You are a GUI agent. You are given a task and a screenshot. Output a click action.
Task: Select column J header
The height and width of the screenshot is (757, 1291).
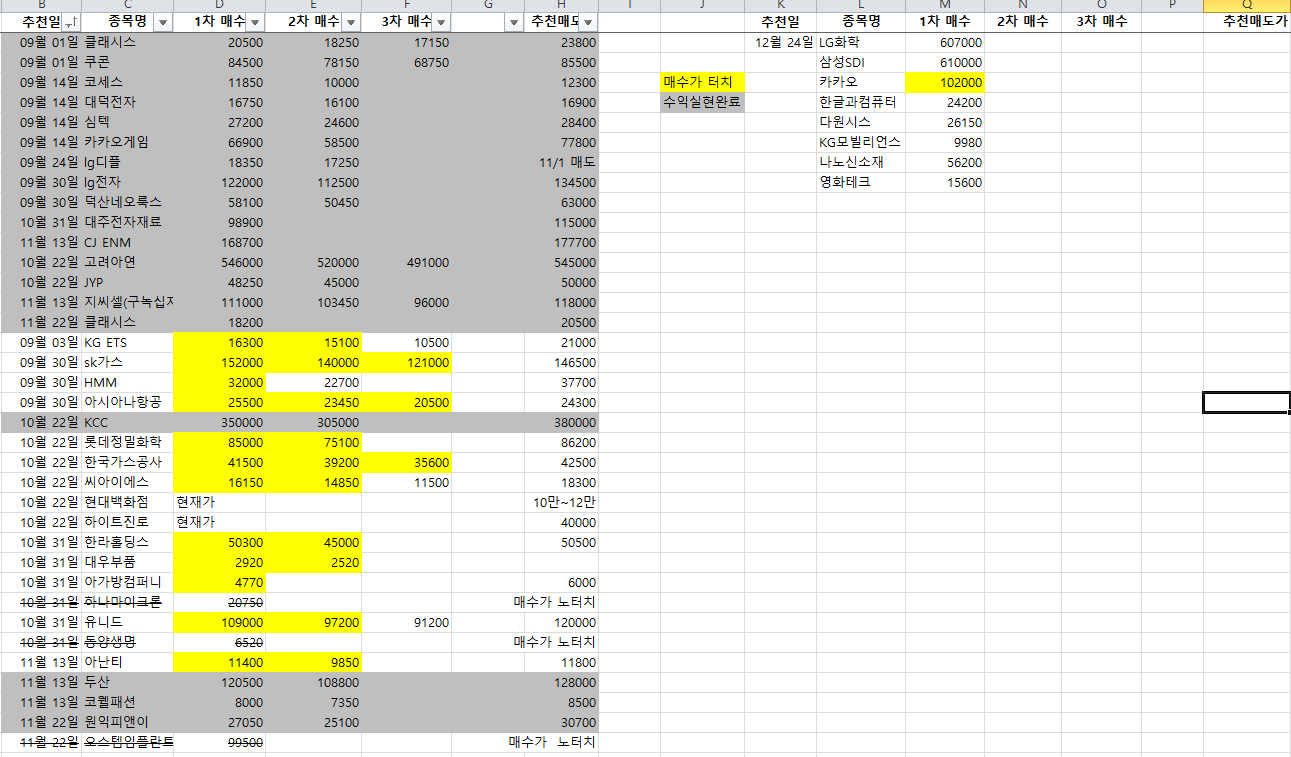coord(702,5)
